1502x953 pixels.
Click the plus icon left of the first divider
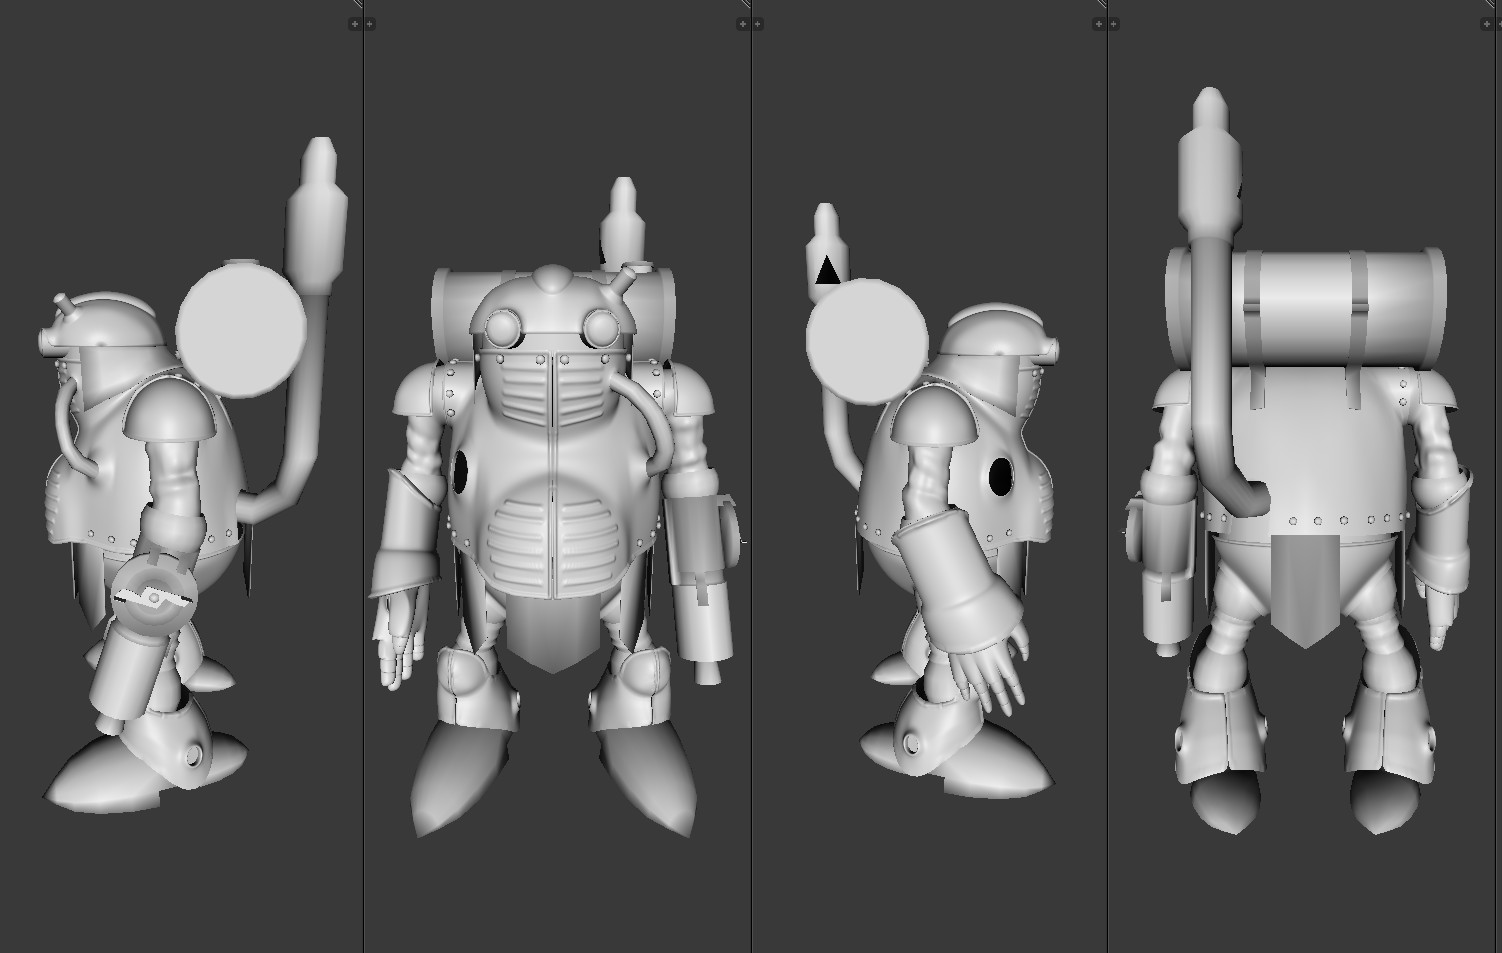[x=355, y=22]
